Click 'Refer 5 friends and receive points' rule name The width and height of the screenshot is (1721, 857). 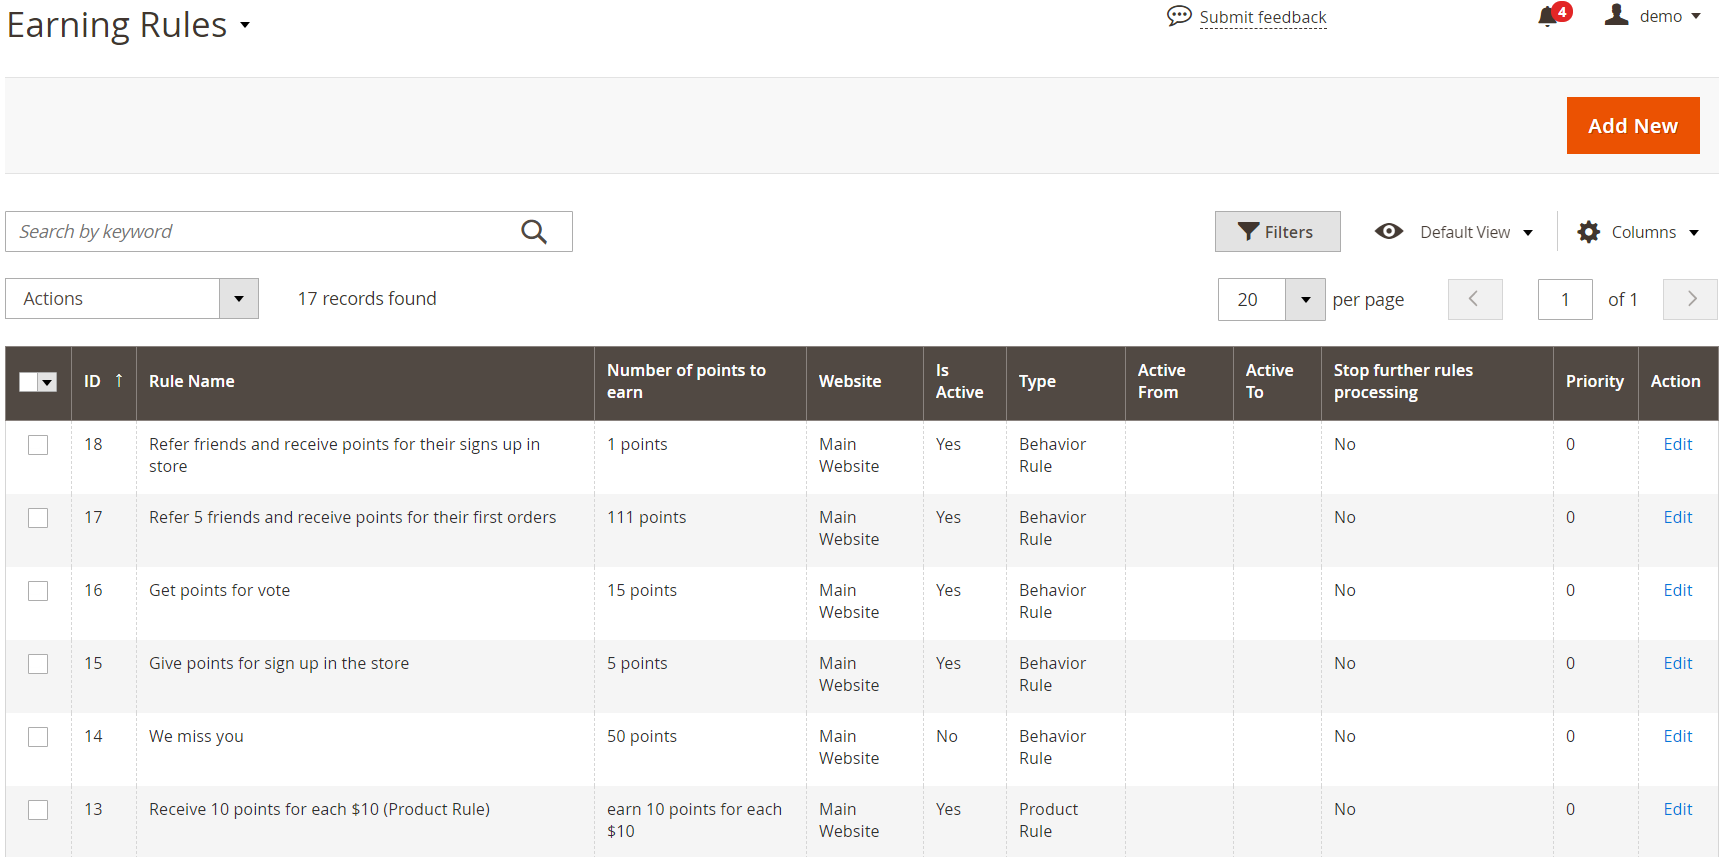(x=352, y=517)
